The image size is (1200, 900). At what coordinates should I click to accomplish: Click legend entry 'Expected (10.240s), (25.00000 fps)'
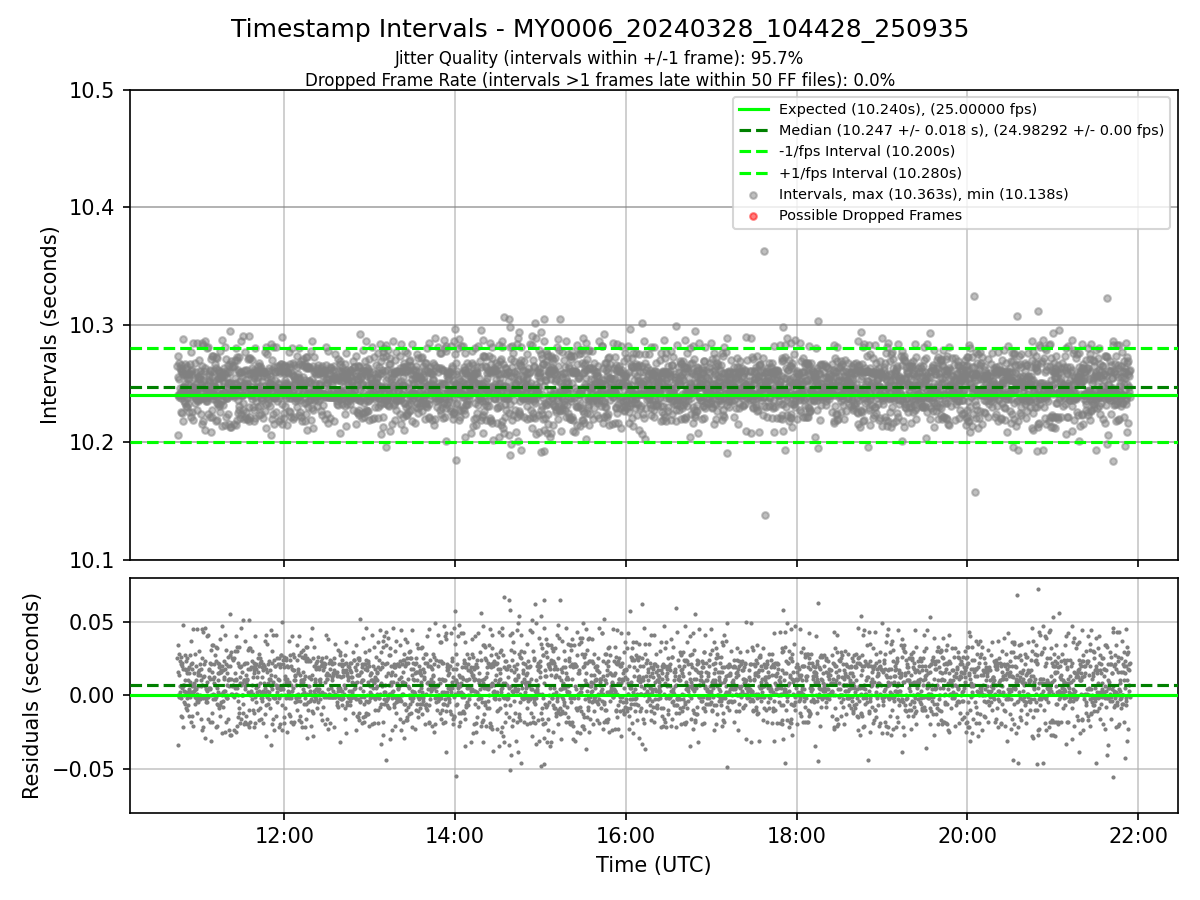coord(907,109)
